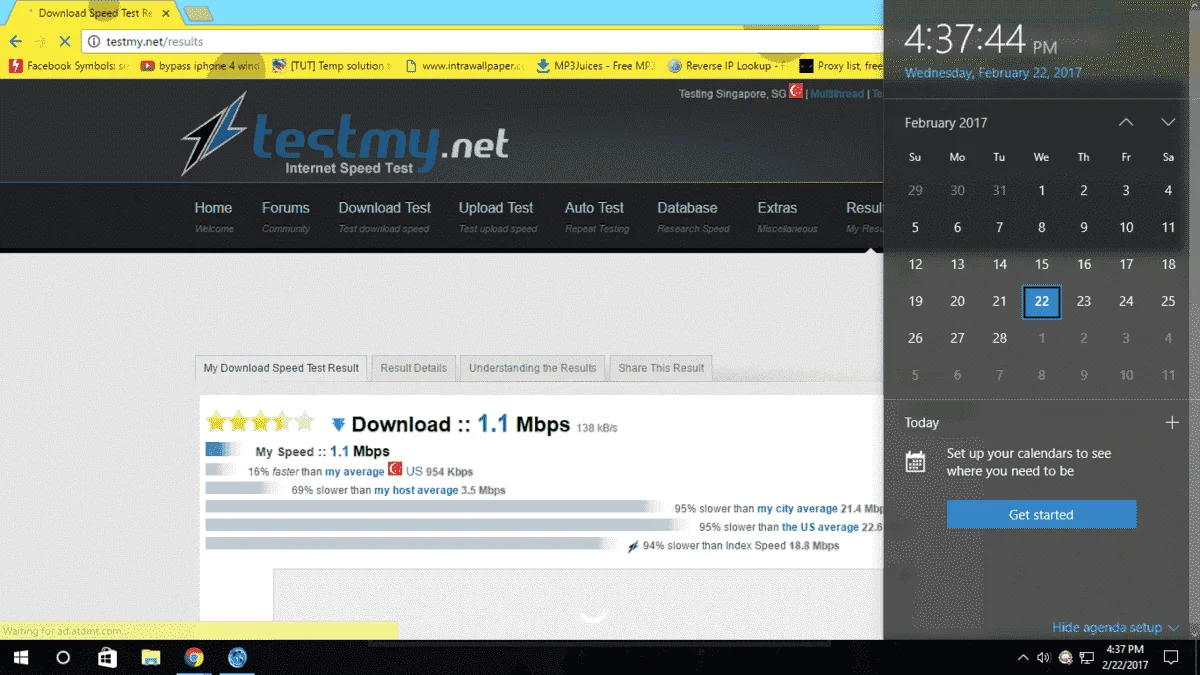The image size is (1200, 675).
Task: Open the Proxy list bookmark
Action: click(x=841, y=66)
